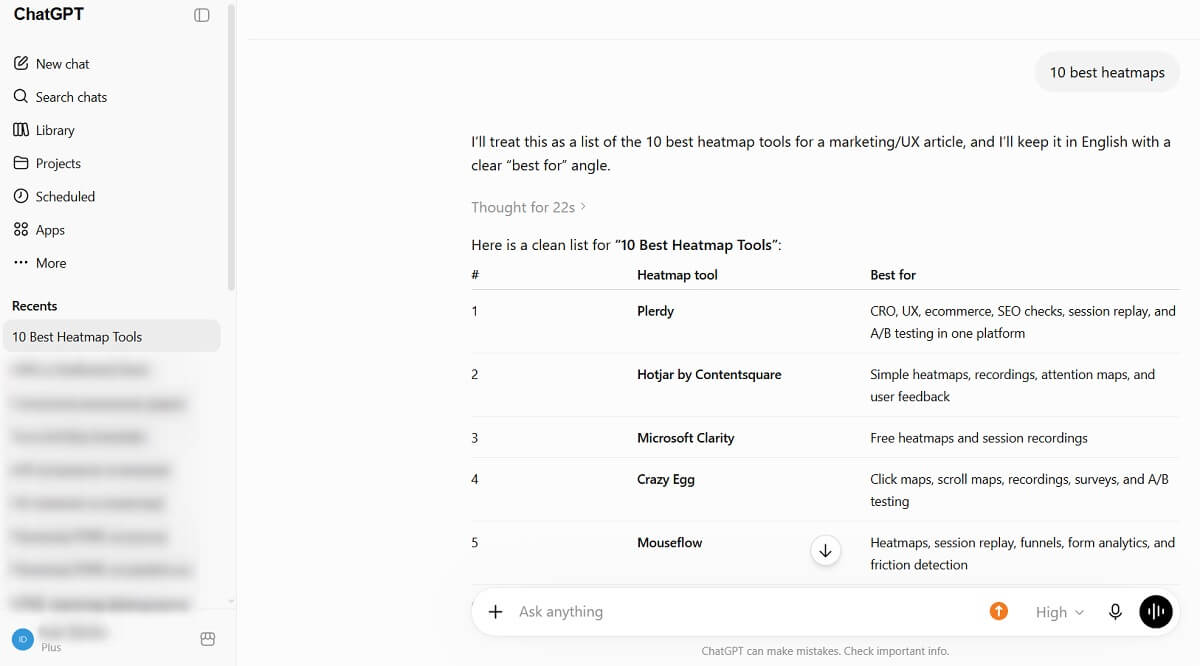Click the scroll-to-bottom arrow button

(x=825, y=551)
